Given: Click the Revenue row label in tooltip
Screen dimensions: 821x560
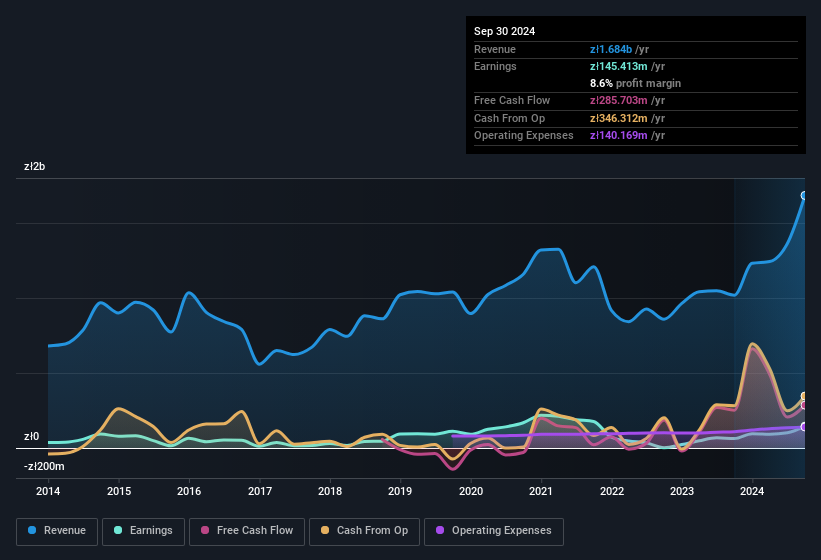Looking at the screenshot, I should [495, 49].
